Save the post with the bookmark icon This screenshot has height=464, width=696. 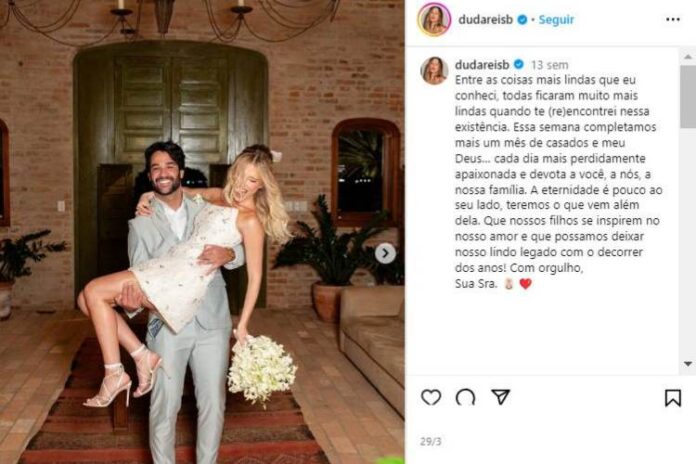673,398
